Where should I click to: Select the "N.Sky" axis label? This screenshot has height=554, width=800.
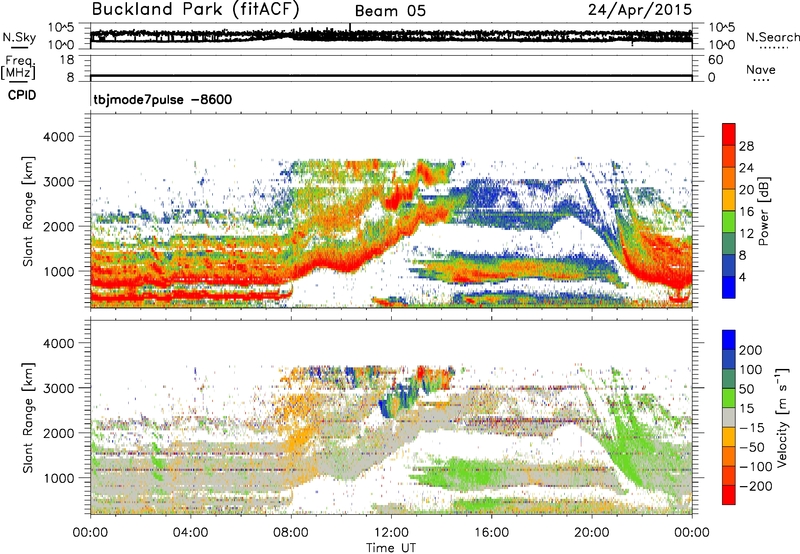19,37
